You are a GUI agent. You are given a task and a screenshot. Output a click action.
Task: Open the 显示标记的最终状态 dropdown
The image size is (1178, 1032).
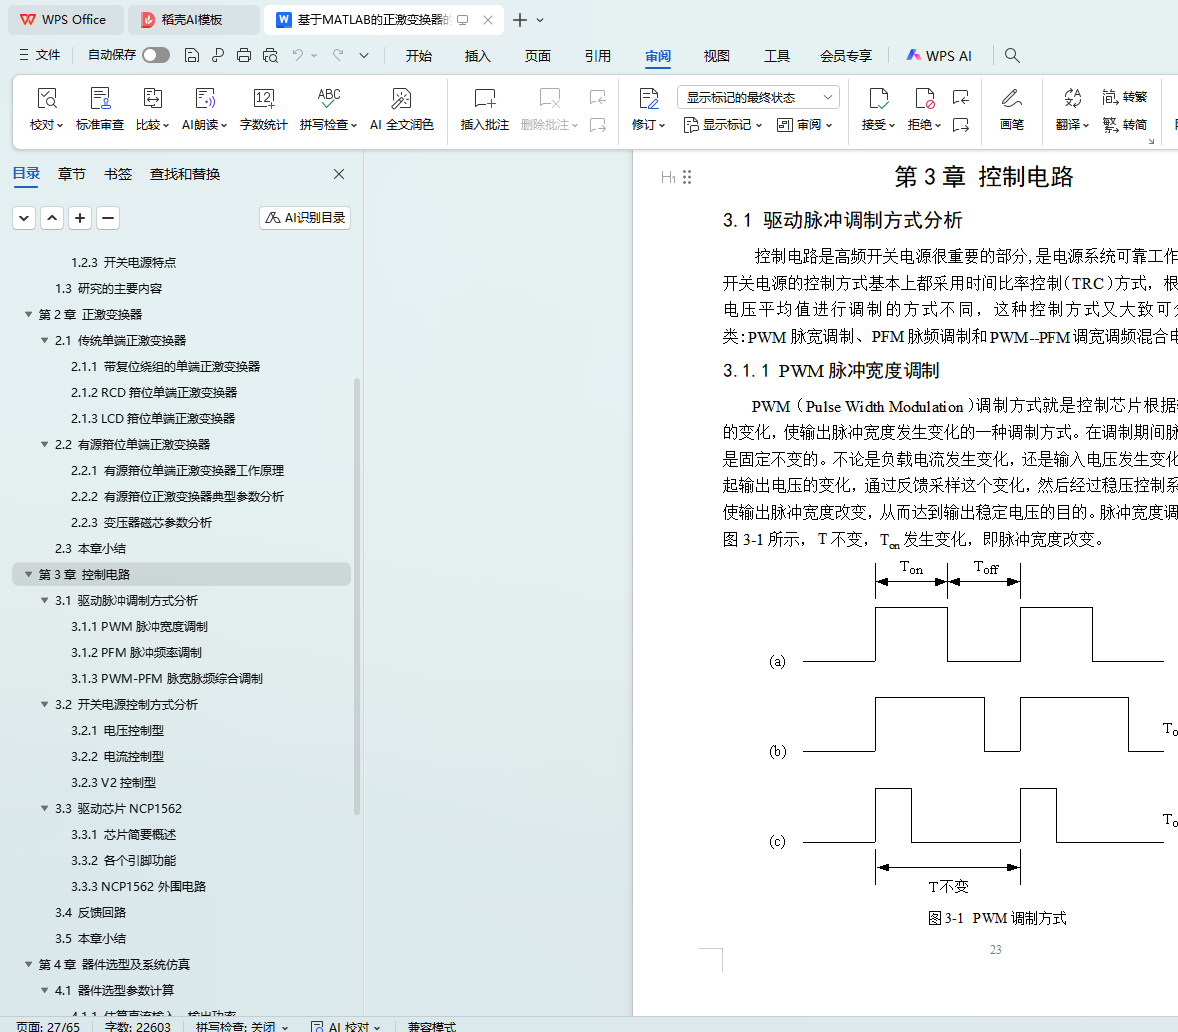click(x=758, y=97)
